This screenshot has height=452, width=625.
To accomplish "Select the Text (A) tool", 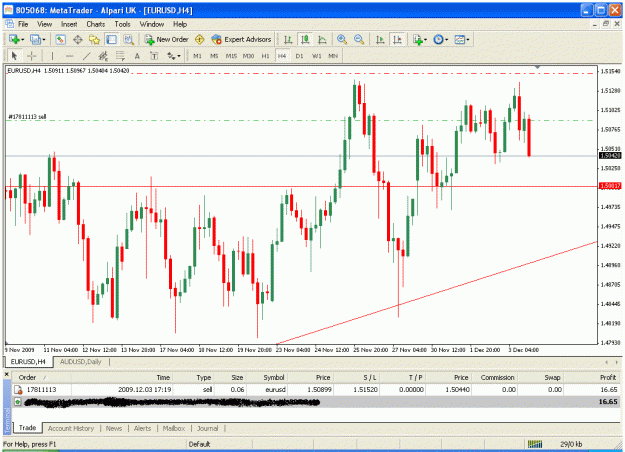I will coord(137,56).
